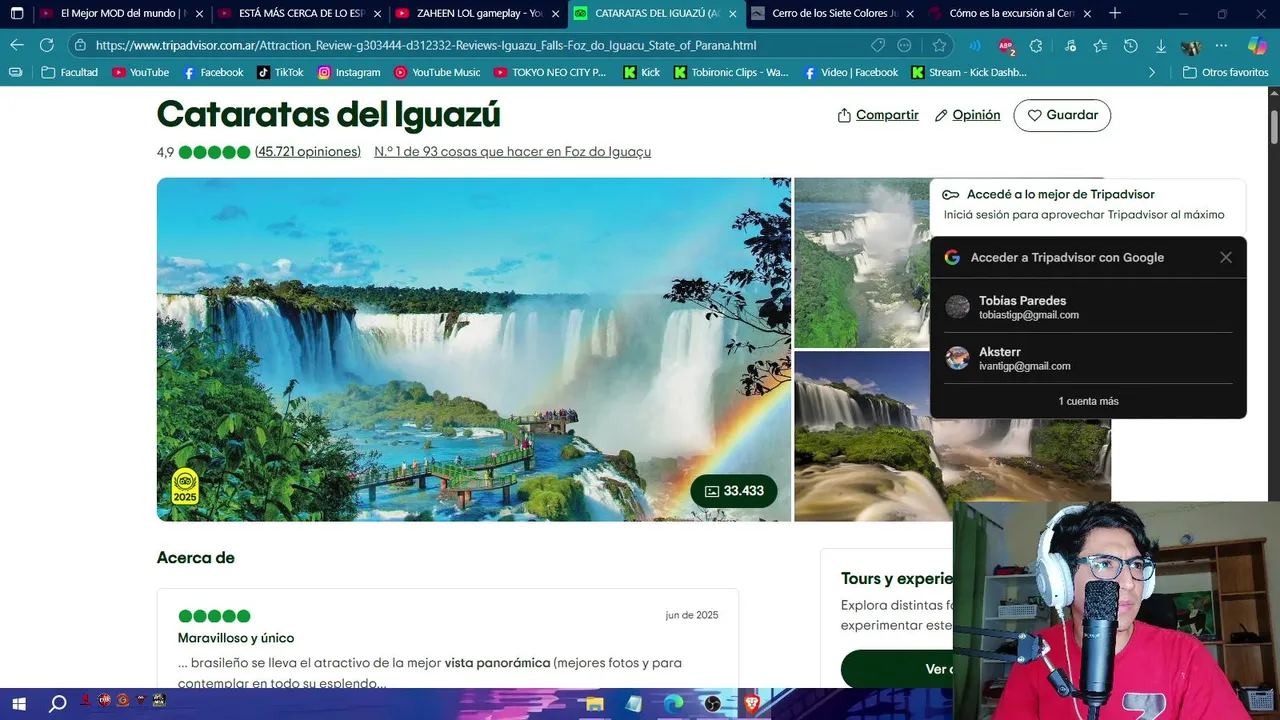
Task: Open Tobironic Clips bookmark
Action: click(731, 72)
